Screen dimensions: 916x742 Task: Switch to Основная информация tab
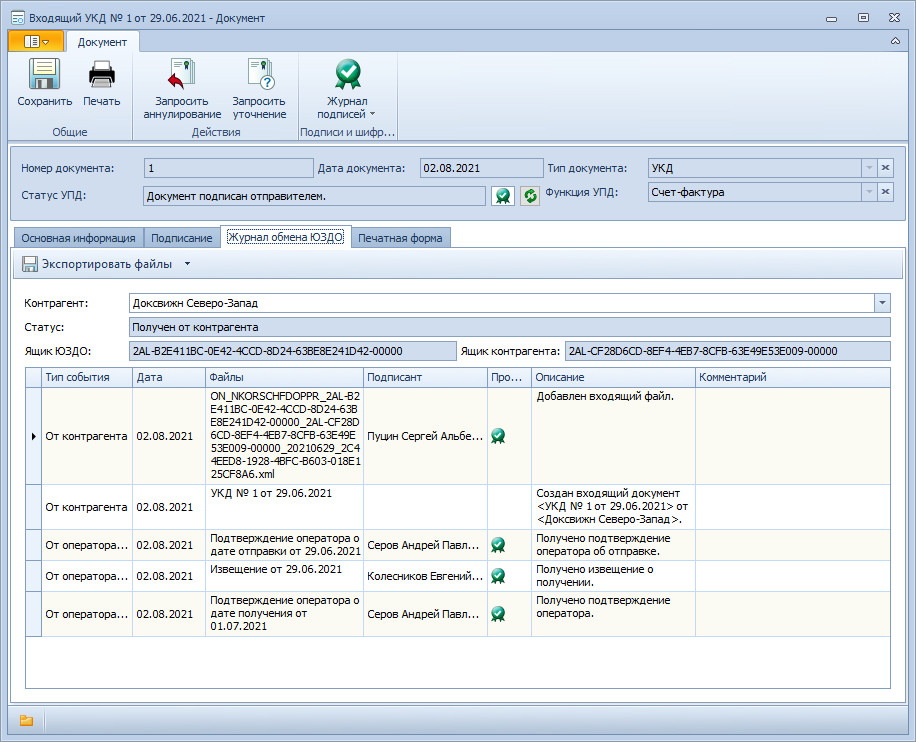[79, 238]
